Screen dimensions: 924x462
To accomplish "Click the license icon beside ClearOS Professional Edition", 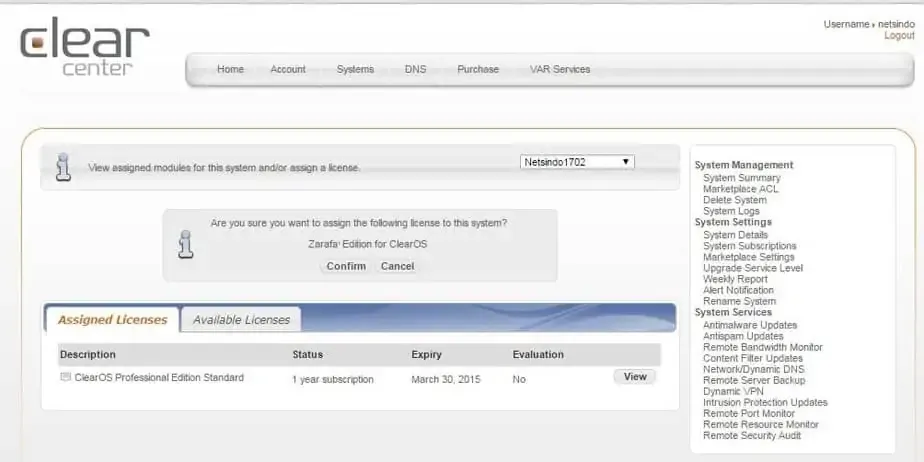I will 66,378.
